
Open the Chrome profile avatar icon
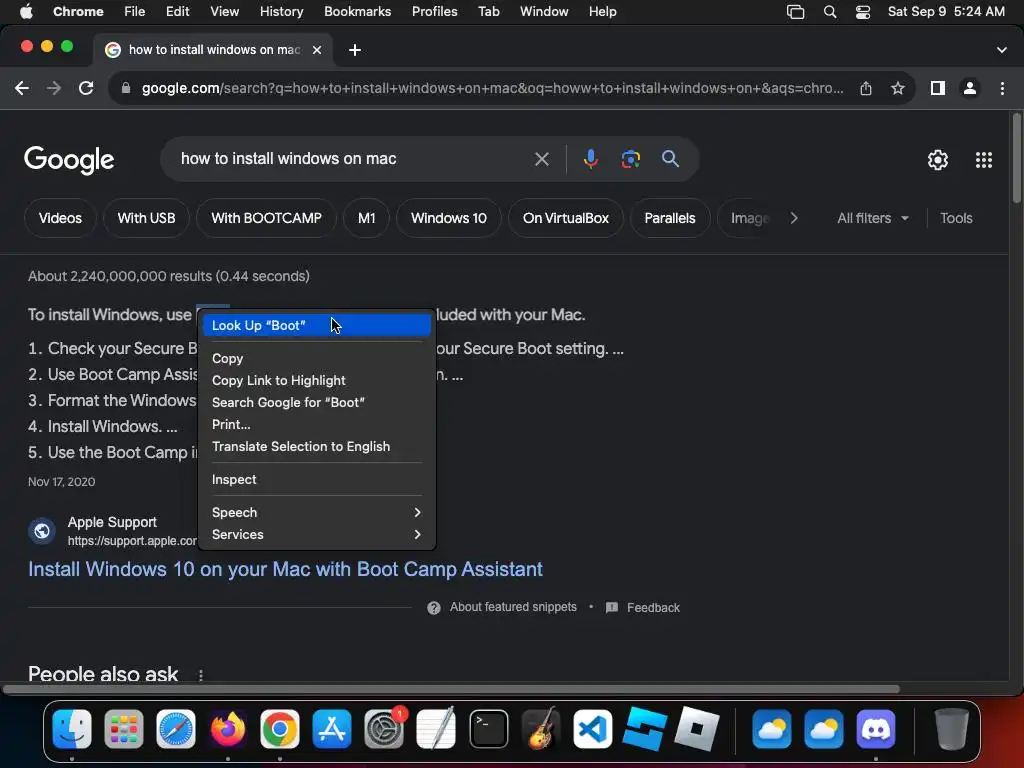[970, 88]
